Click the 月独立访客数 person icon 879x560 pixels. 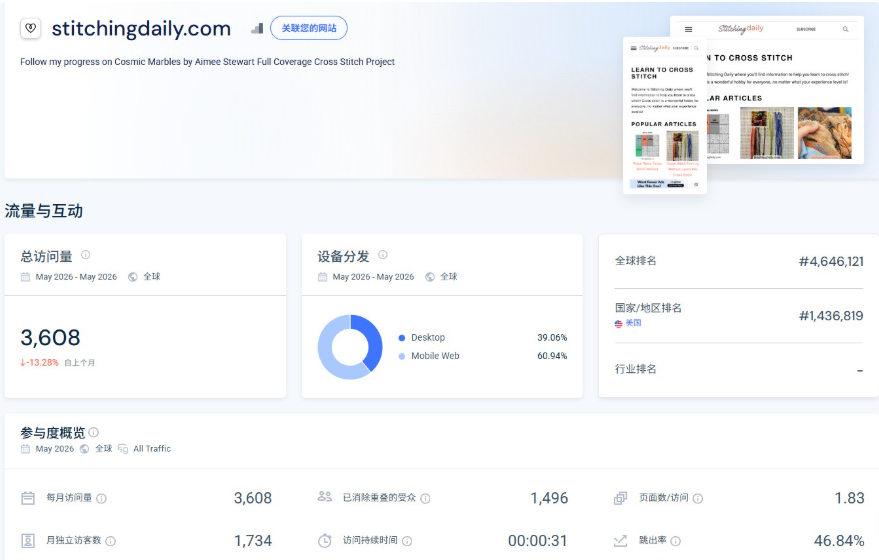click(28, 540)
